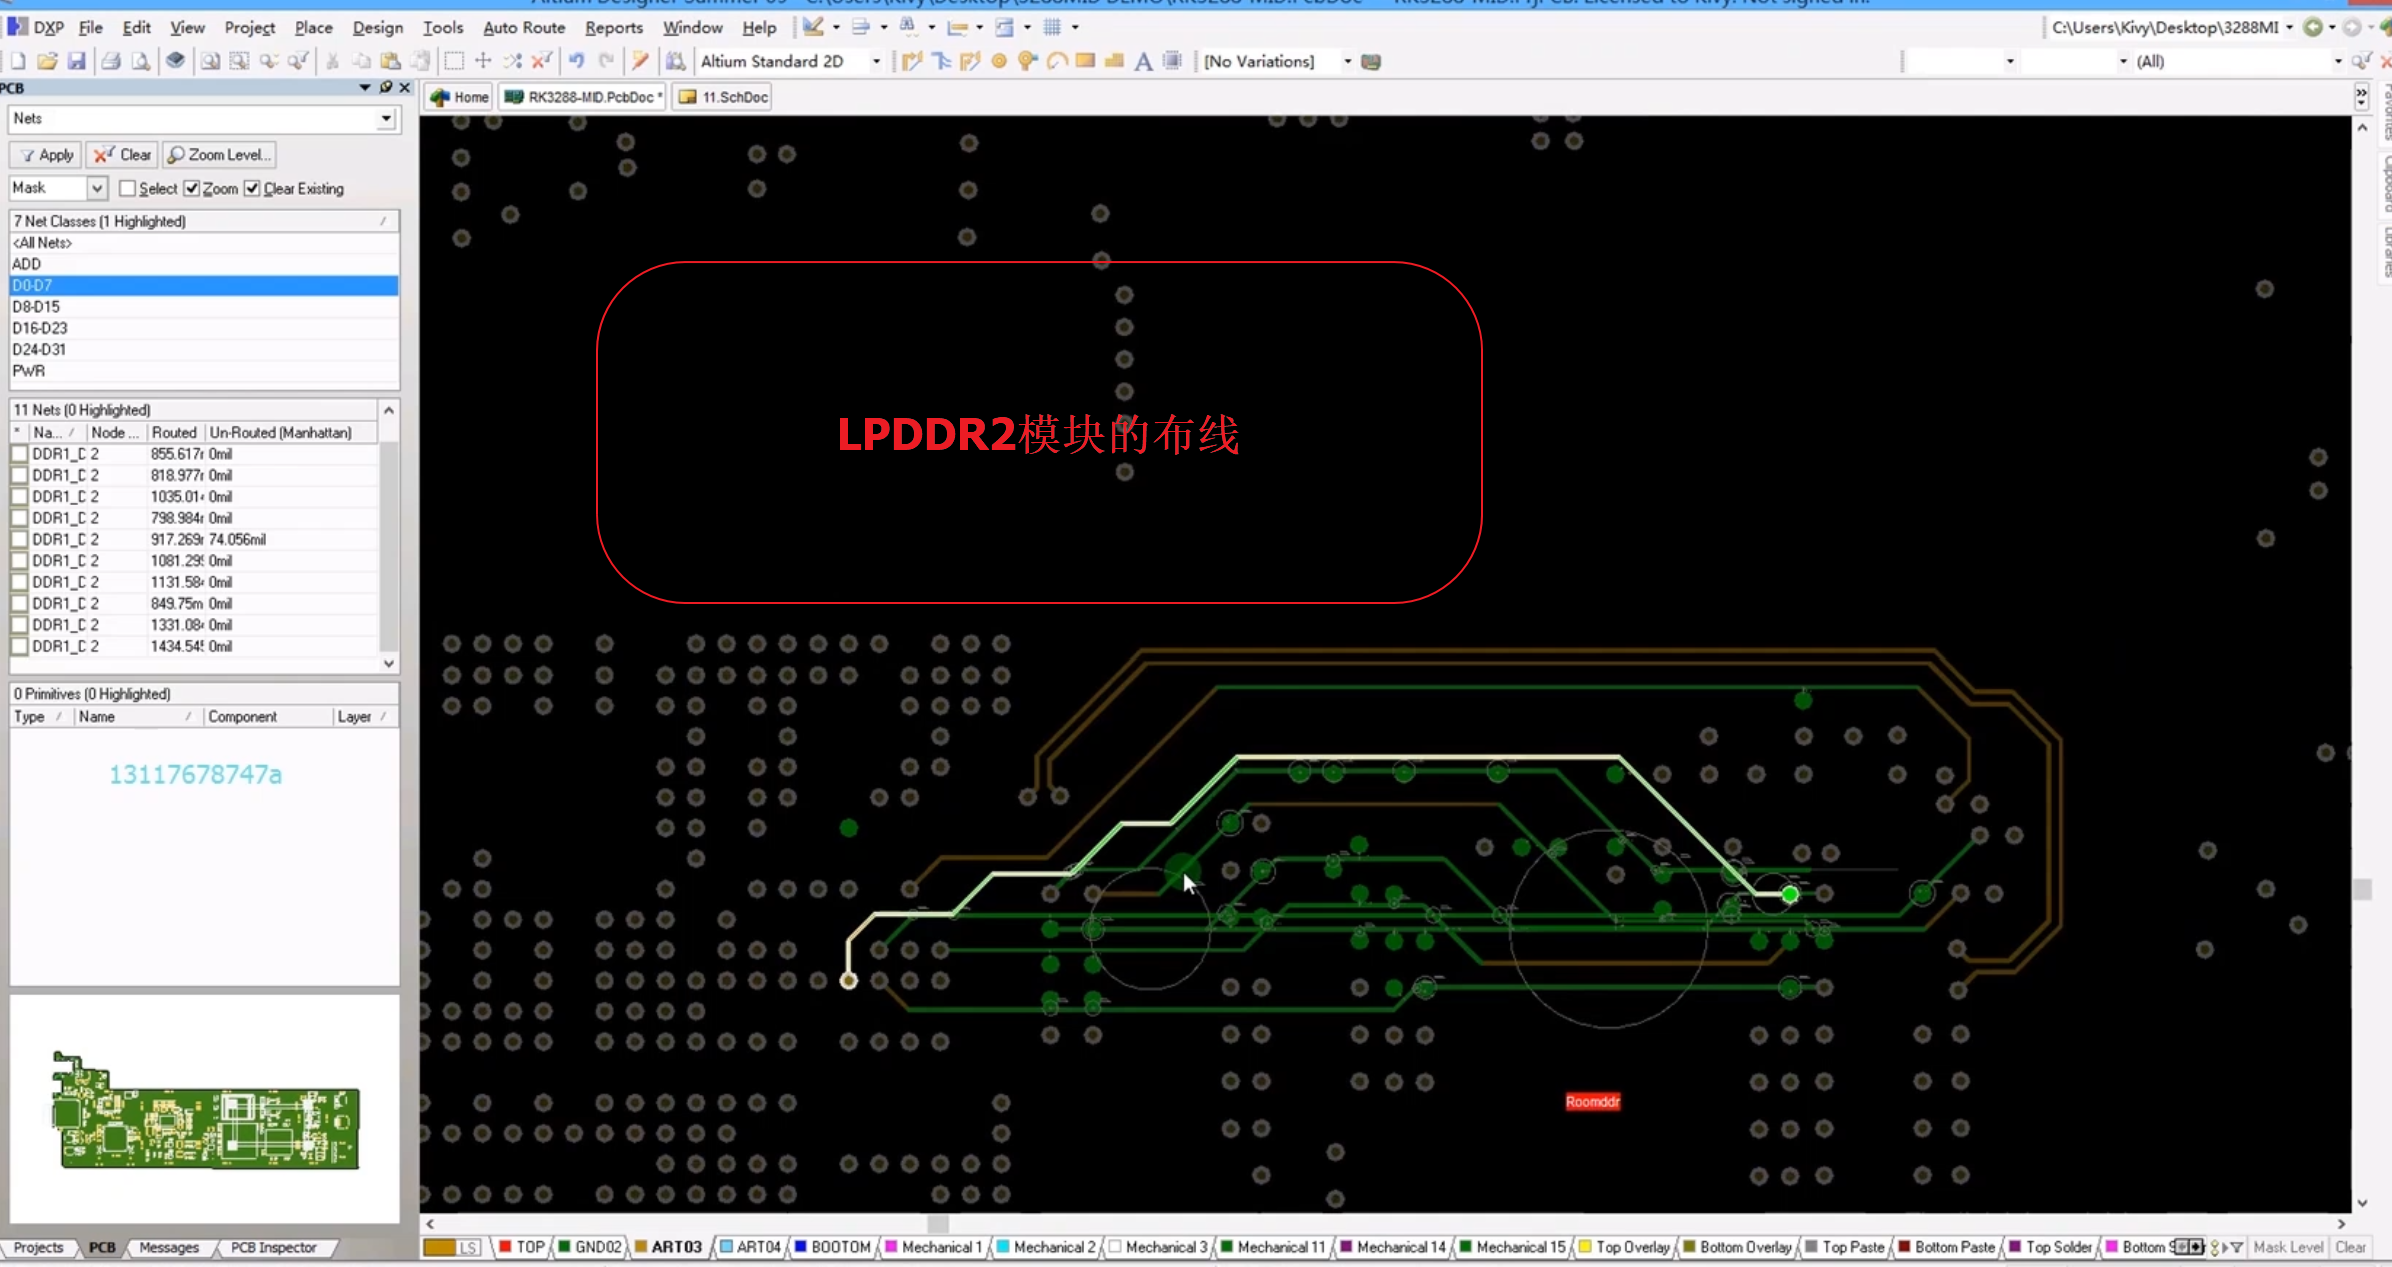
Task: Select the TOP layer red swatch tab
Action: (x=521, y=1247)
